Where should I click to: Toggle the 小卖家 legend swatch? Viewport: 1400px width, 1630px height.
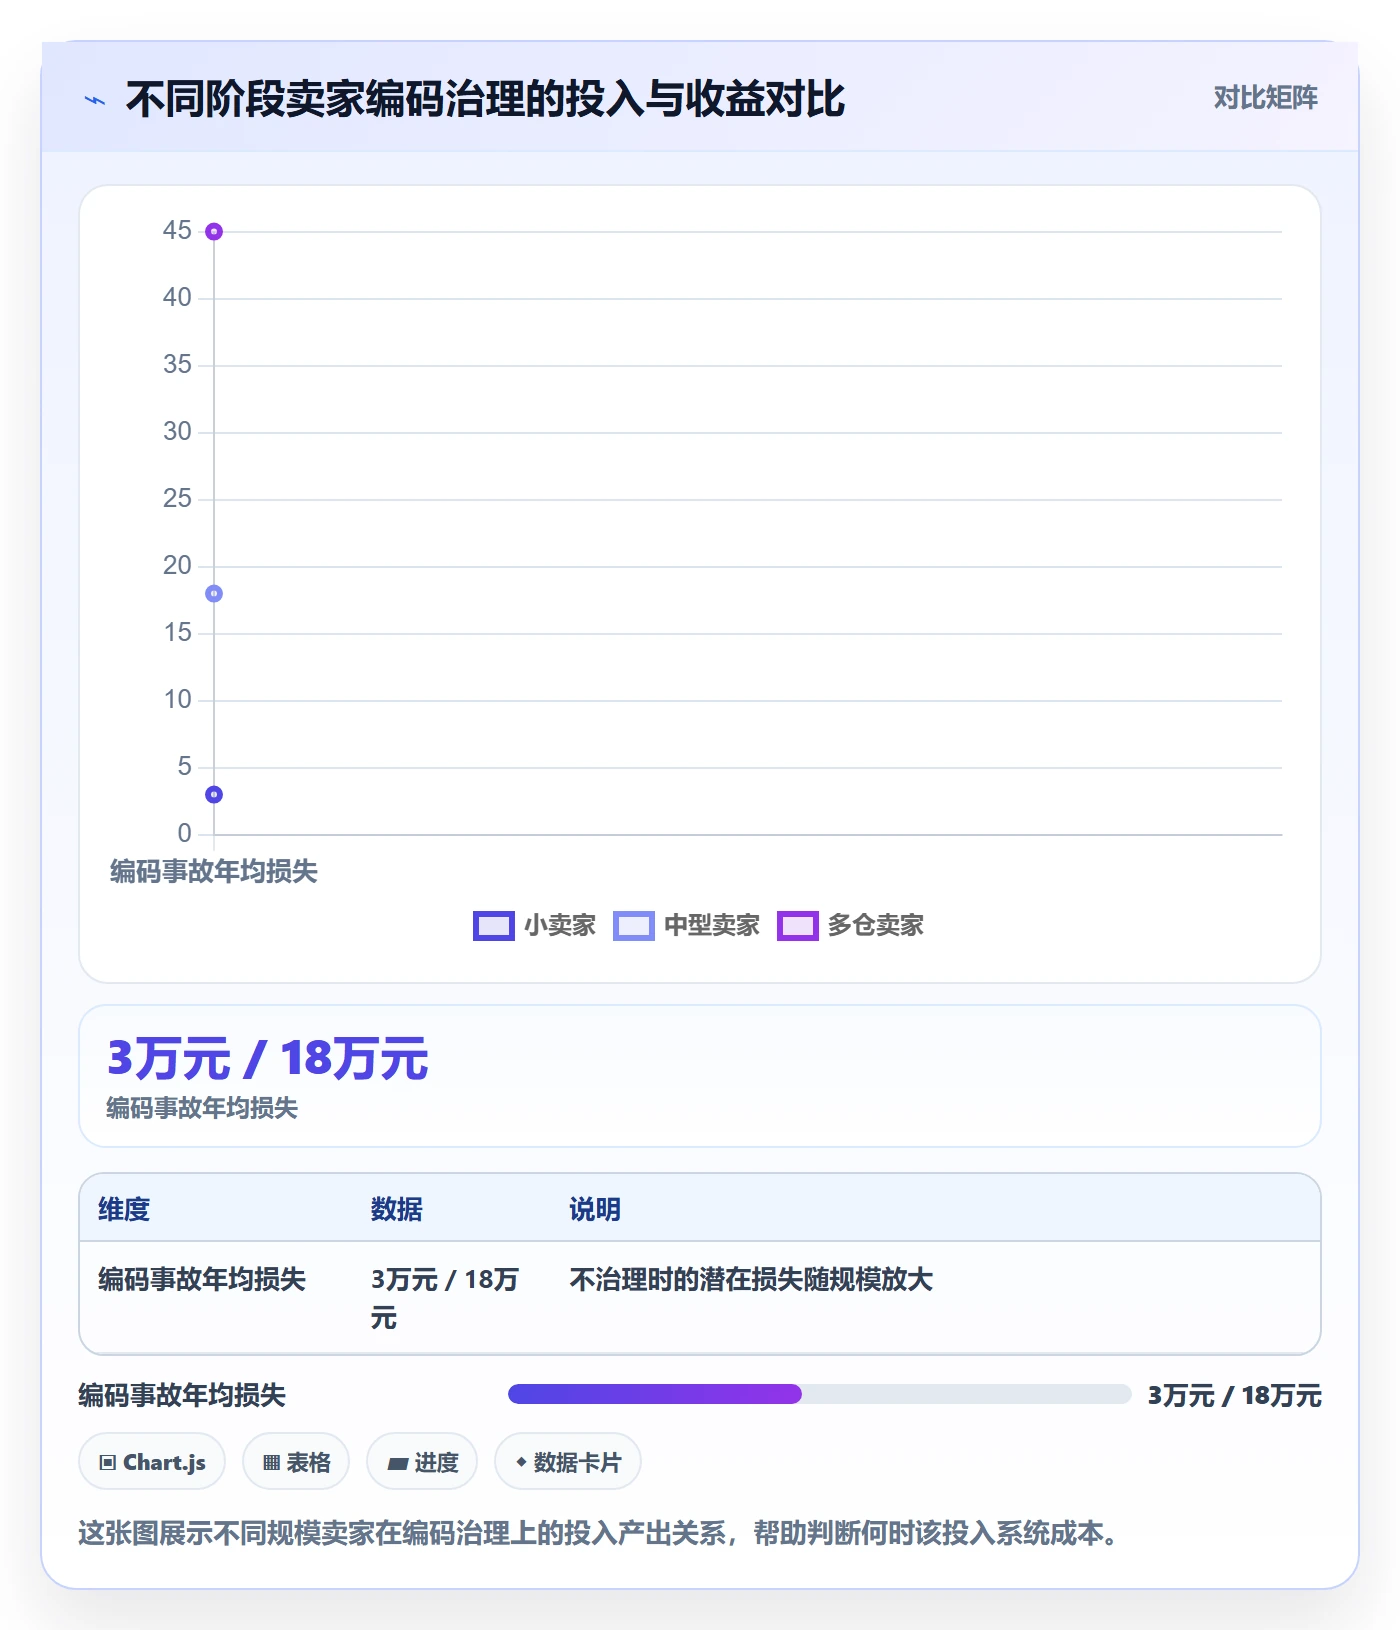pos(493,926)
